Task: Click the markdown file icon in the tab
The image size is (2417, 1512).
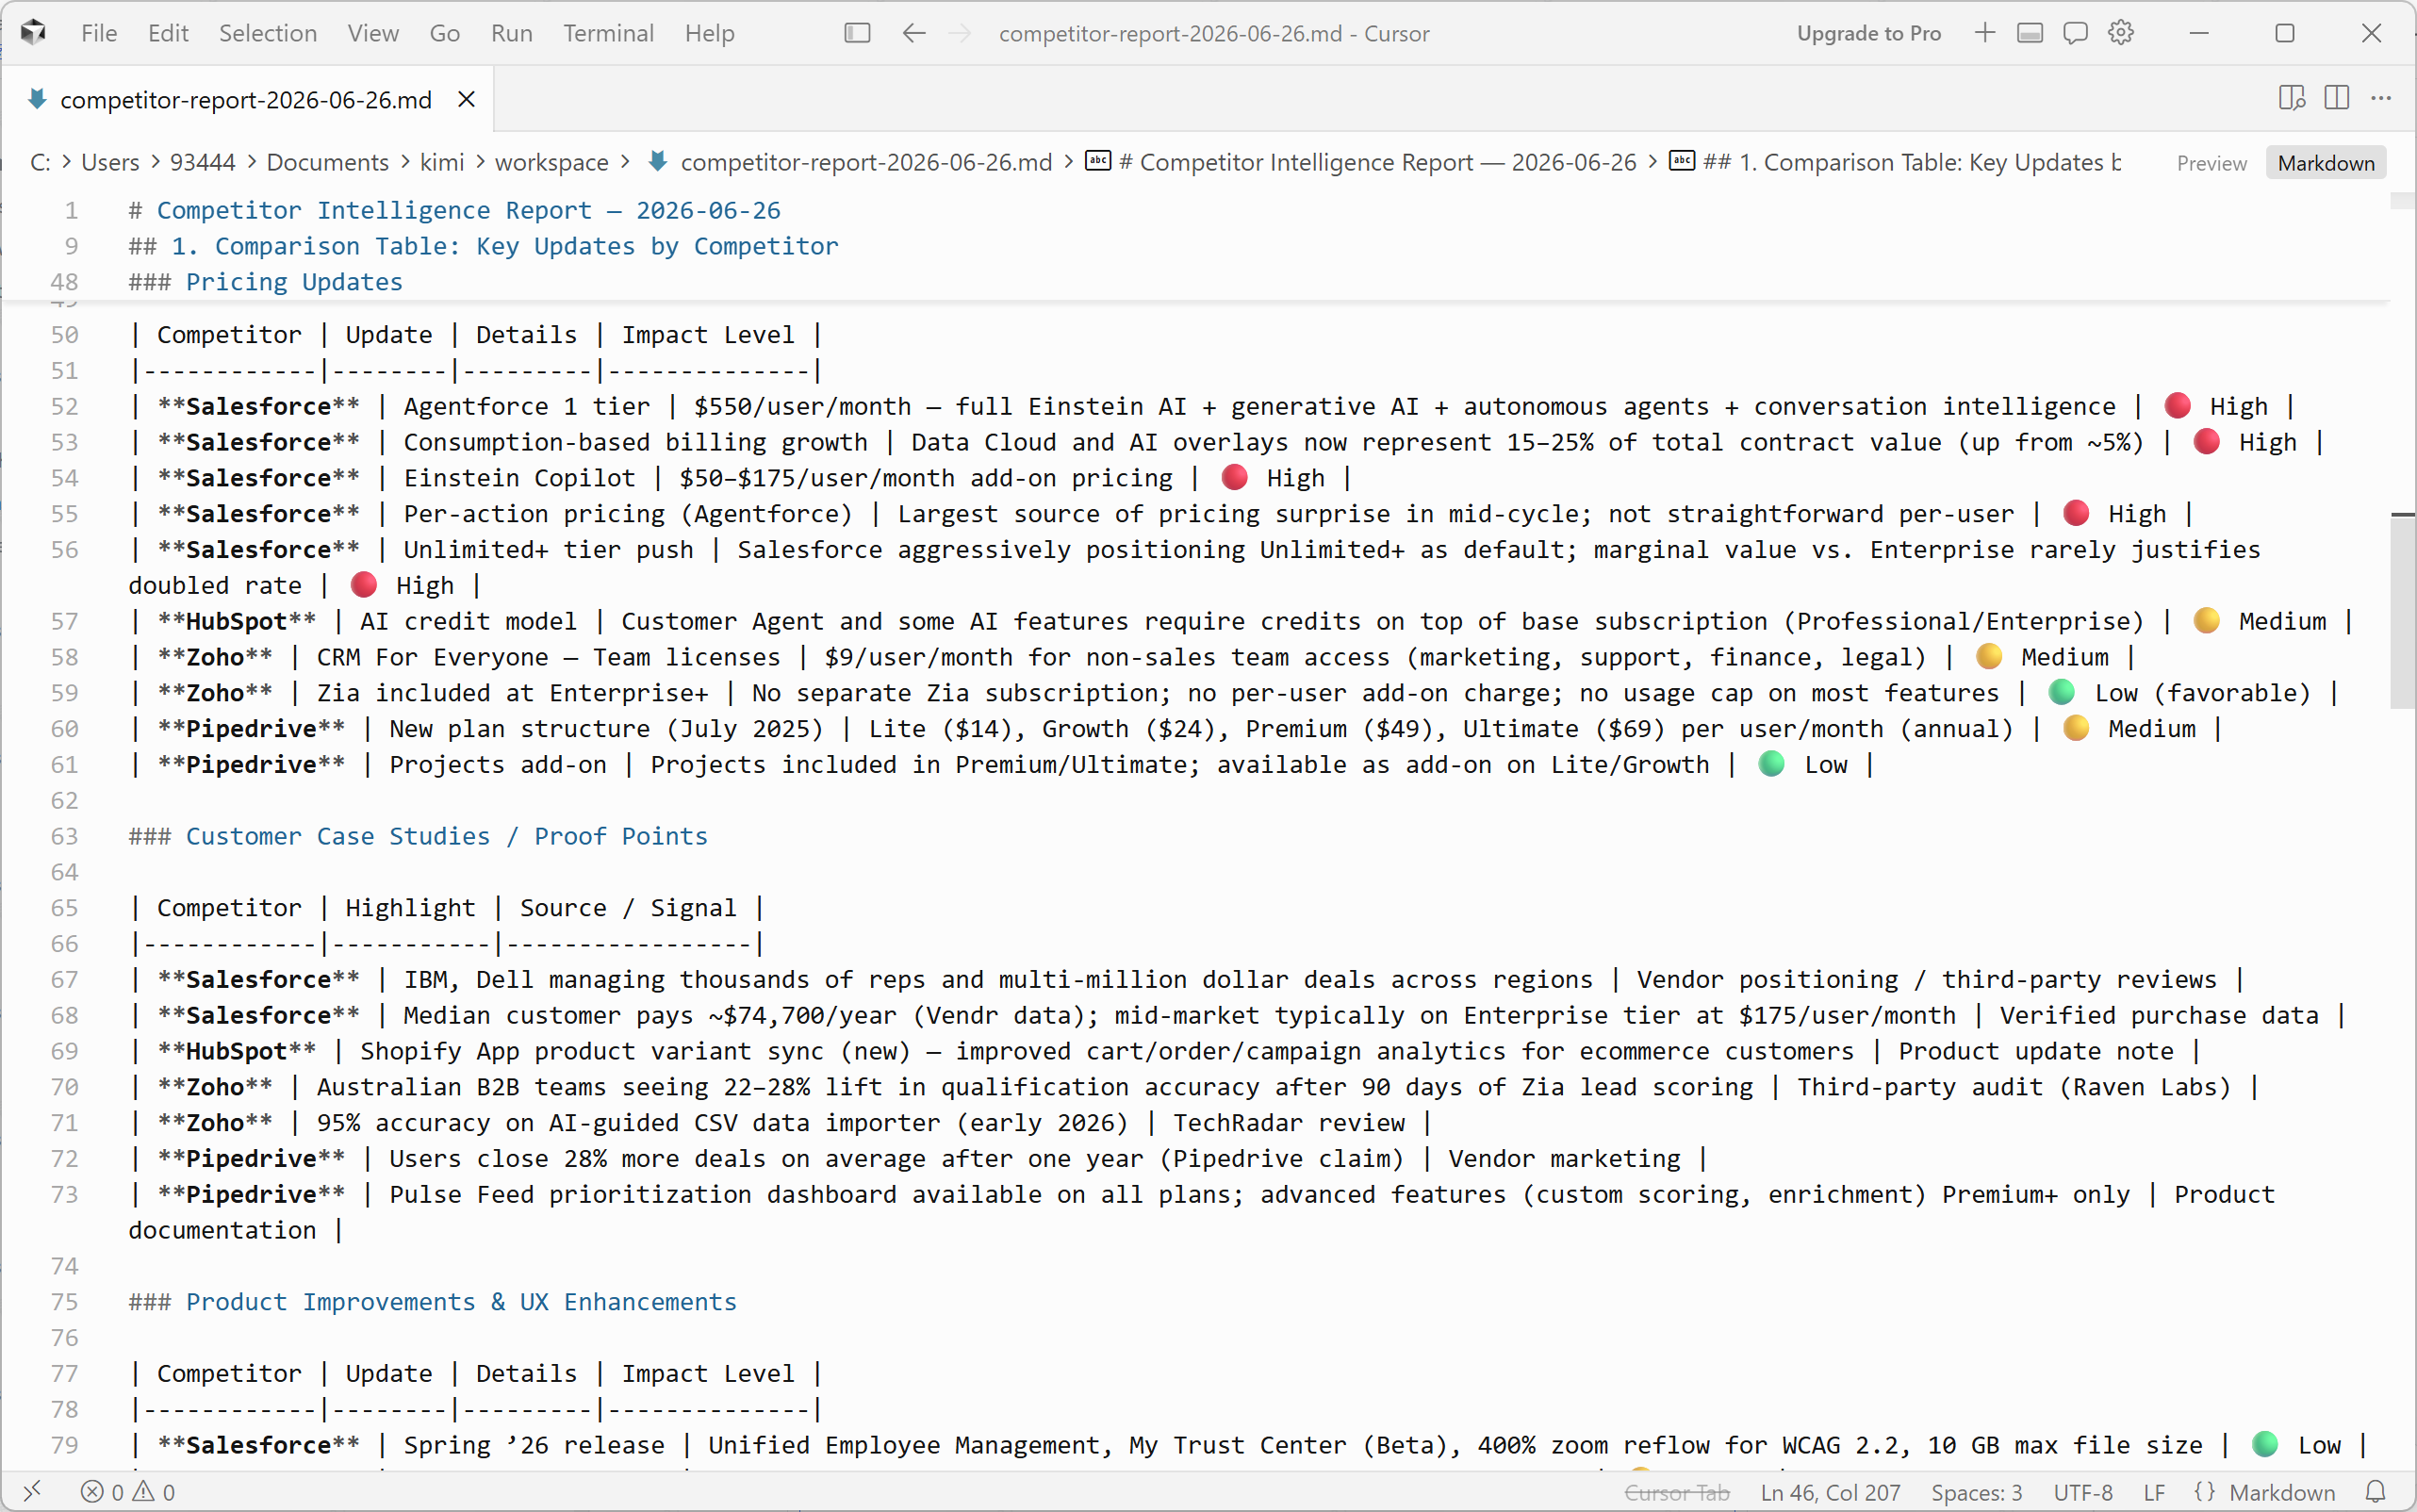Action: (38, 99)
